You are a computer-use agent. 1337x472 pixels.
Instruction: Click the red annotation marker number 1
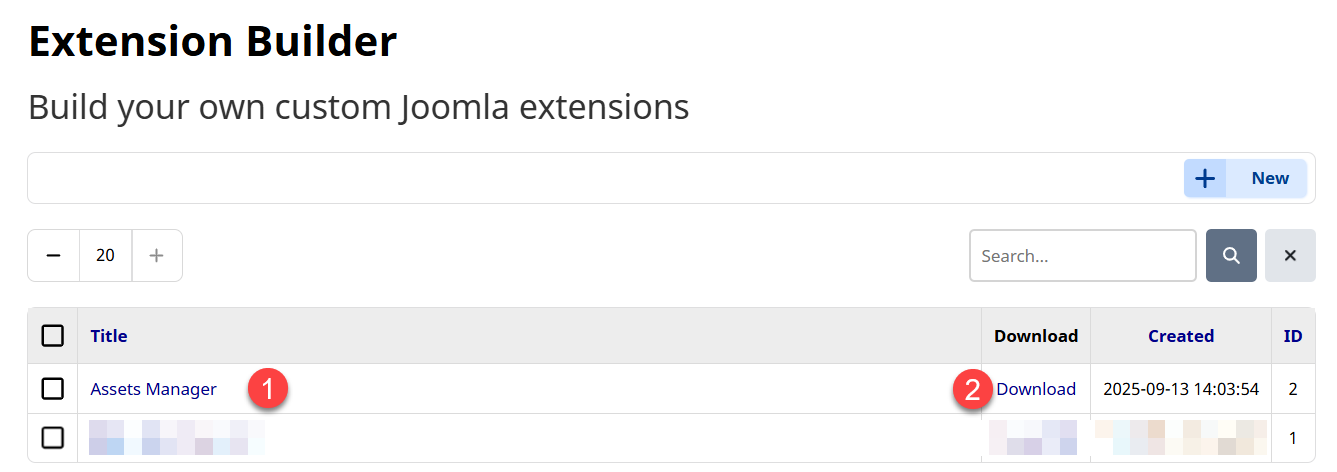coord(270,388)
